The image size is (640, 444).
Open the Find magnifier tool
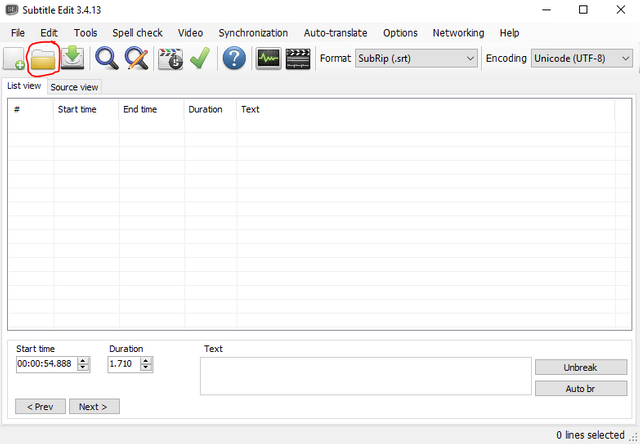107,58
